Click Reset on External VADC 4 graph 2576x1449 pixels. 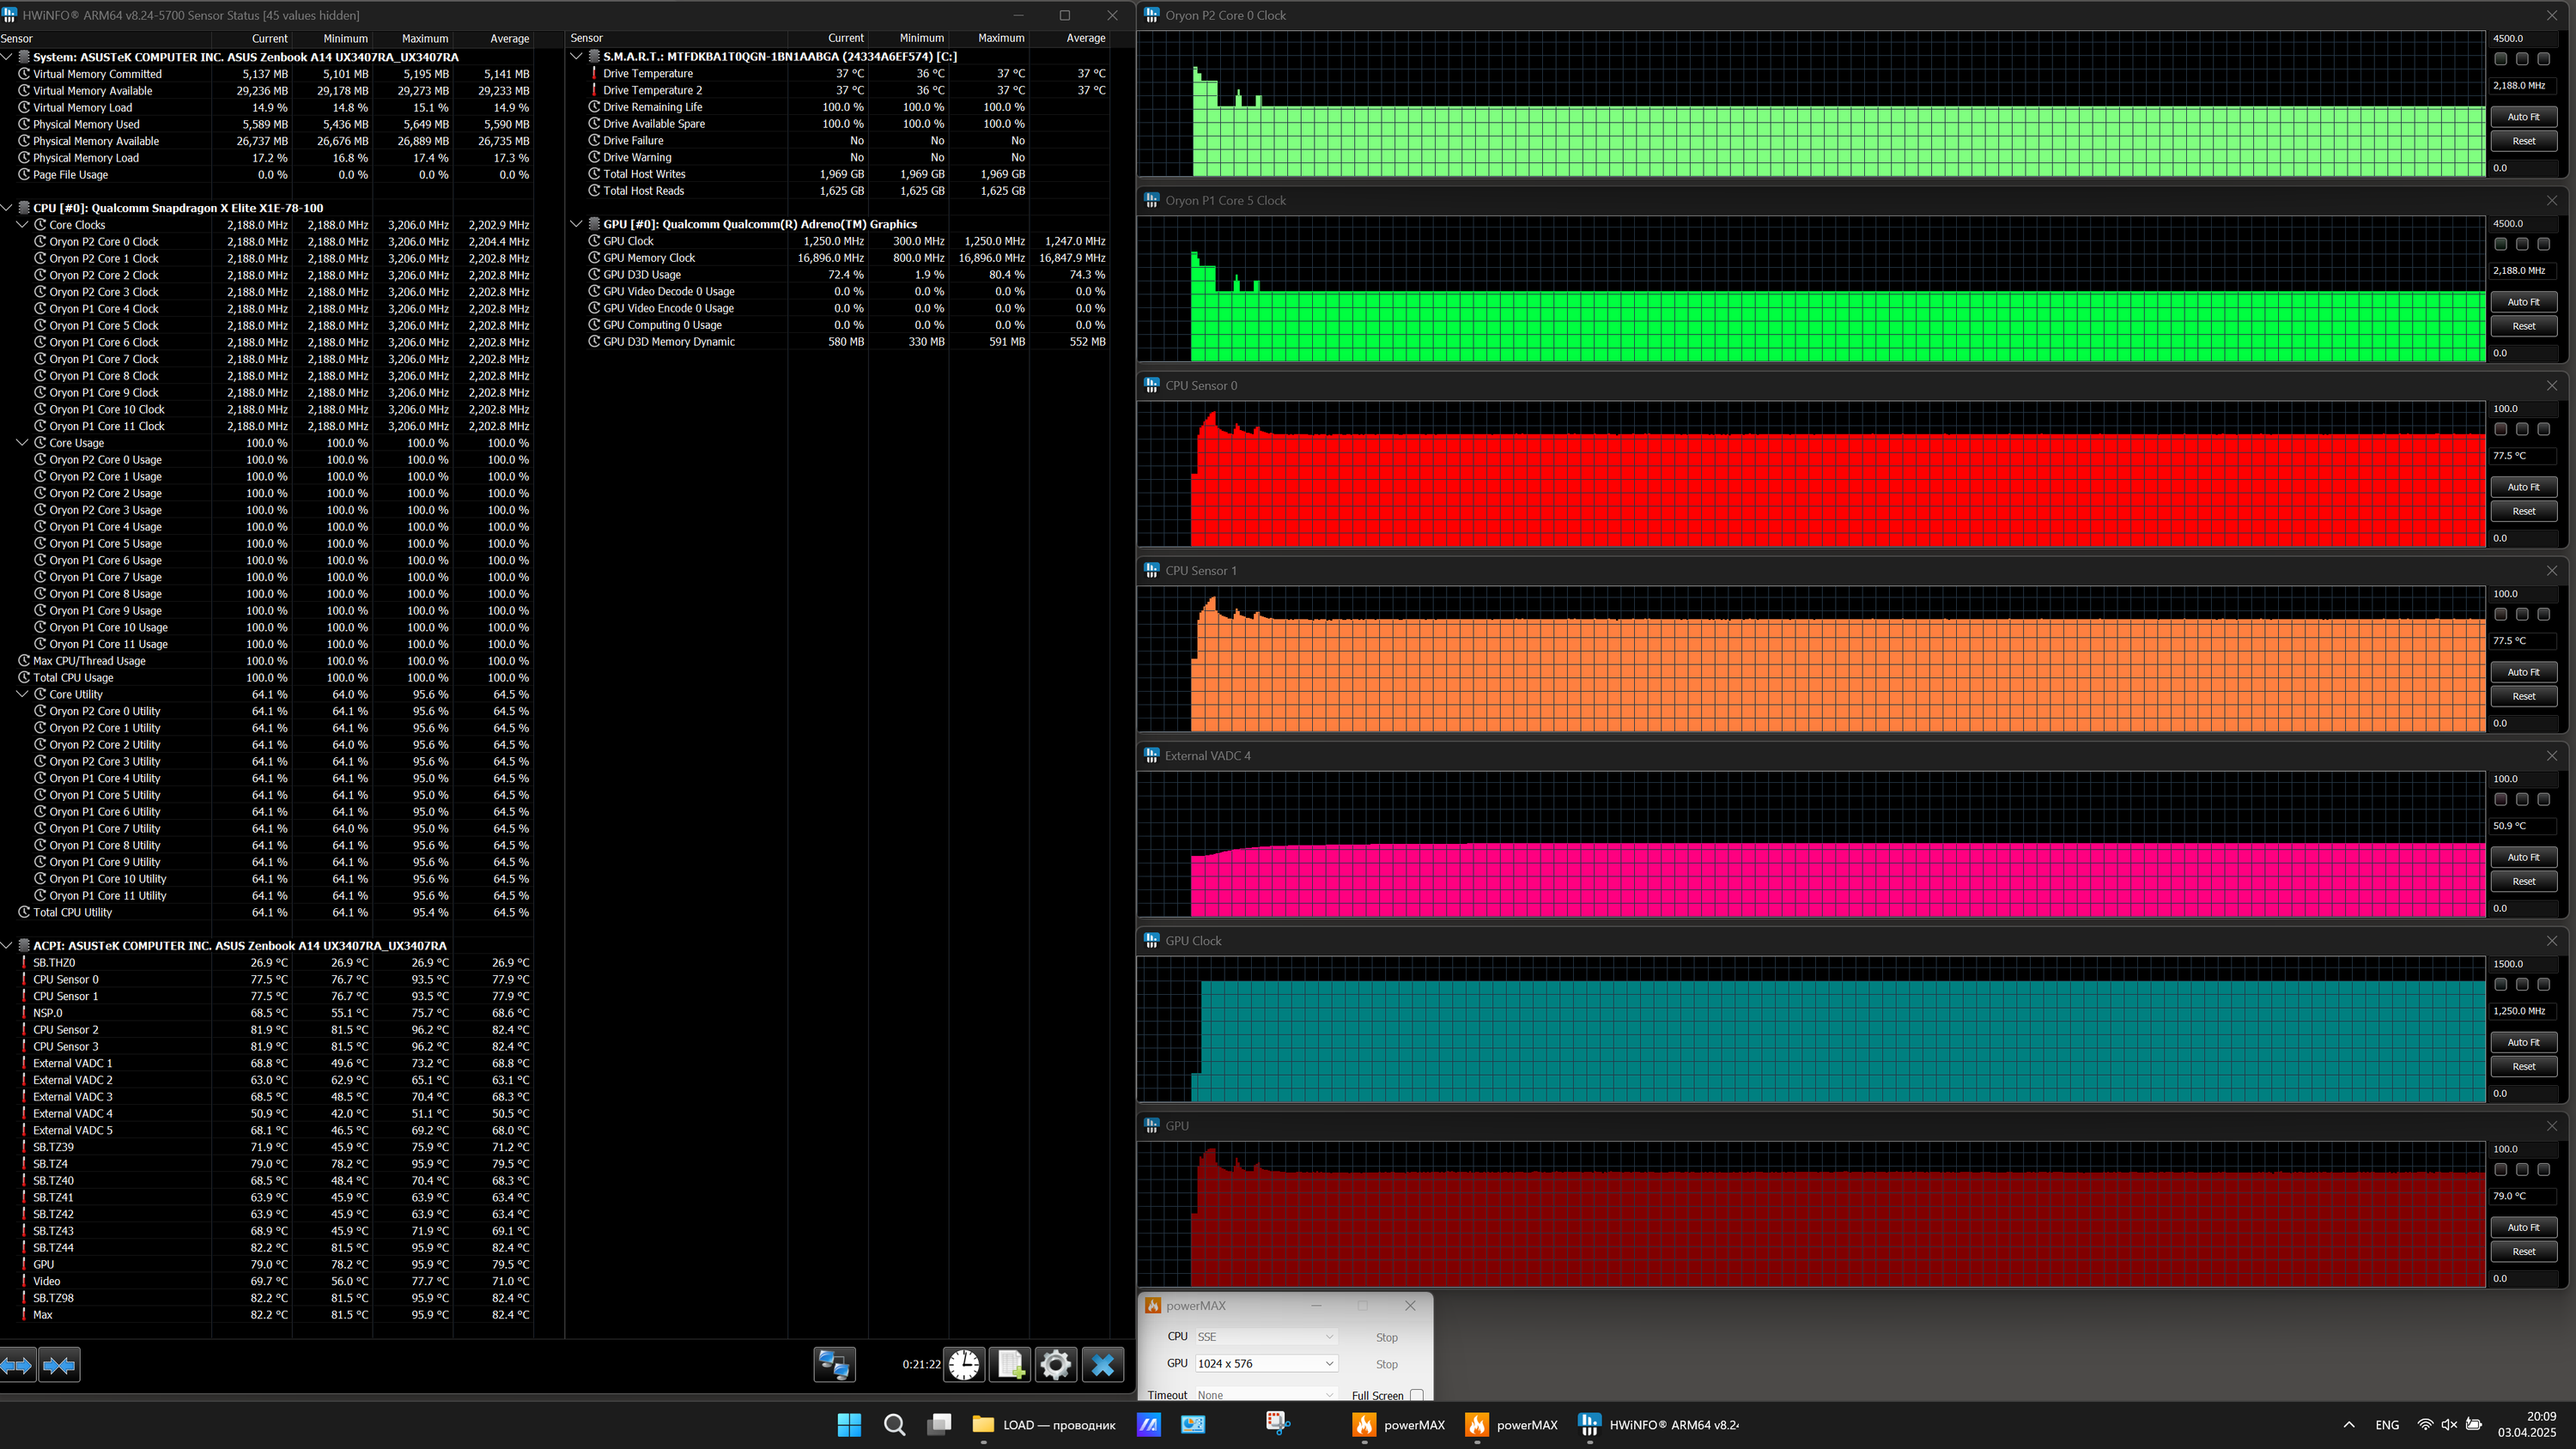click(x=2523, y=882)
